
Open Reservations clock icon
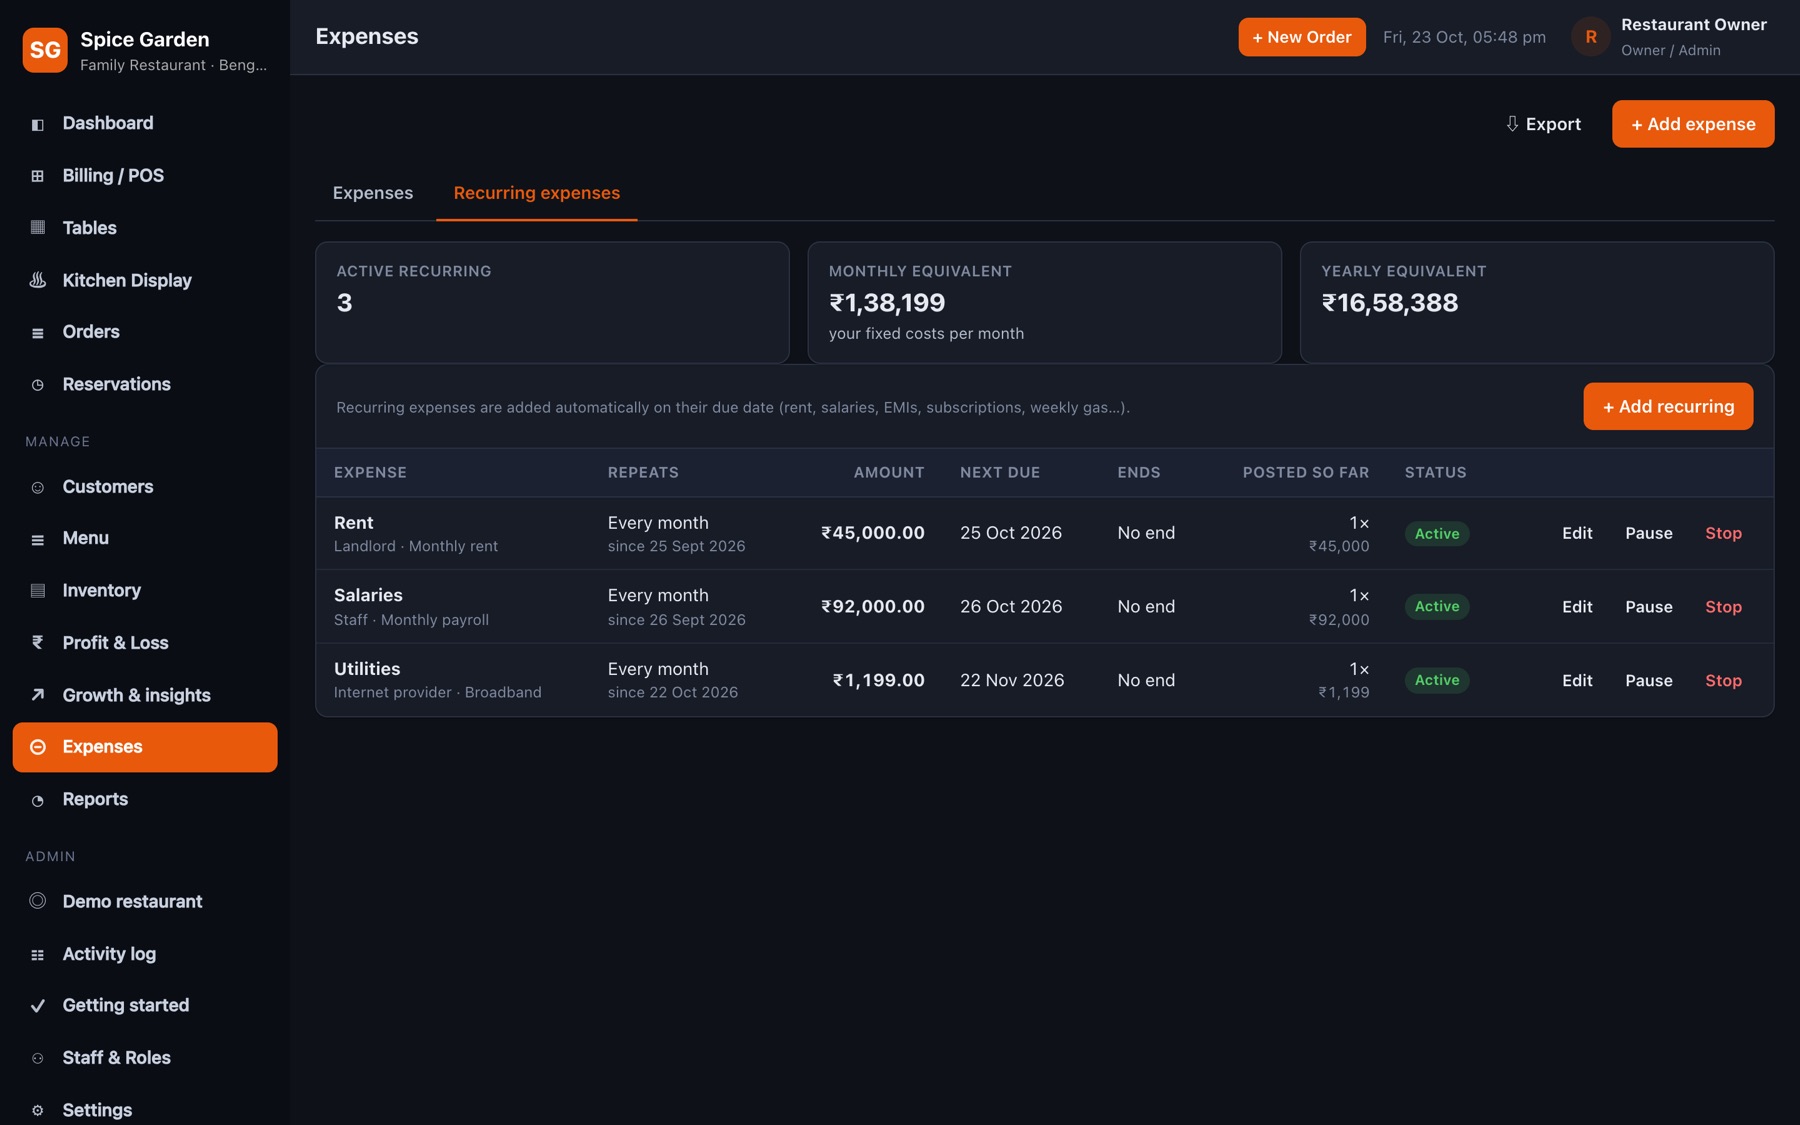pyautogui.click(x=38, y=385)
